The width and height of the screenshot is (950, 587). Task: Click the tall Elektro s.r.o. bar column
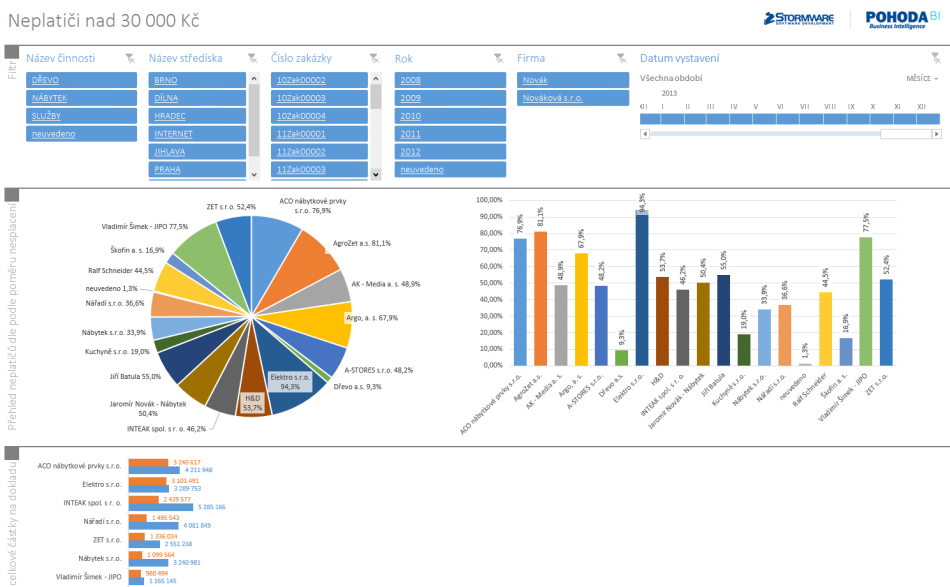[642, 288]
